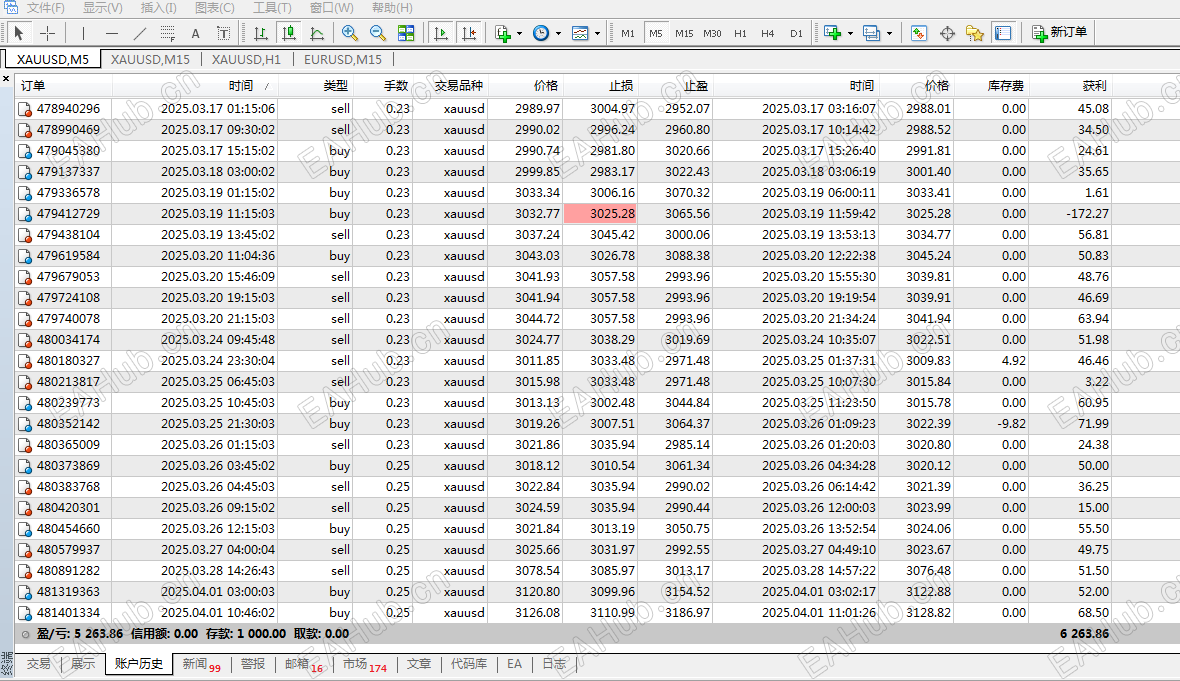Sort by the 类型 column header
Viewport: 1180px width, 681px height.
point(315,86)
